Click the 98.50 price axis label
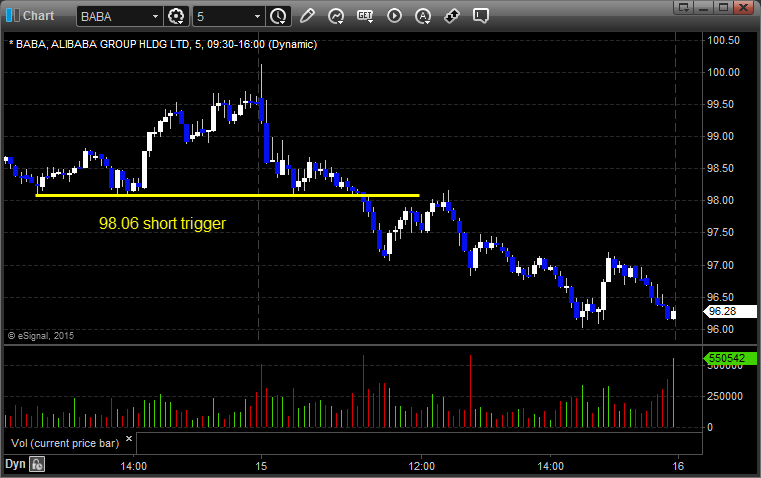 coord(720,168)
